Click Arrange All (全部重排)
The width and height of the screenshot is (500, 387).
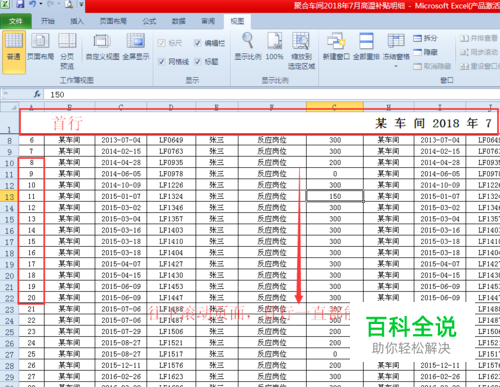click(x=366, y=46)
